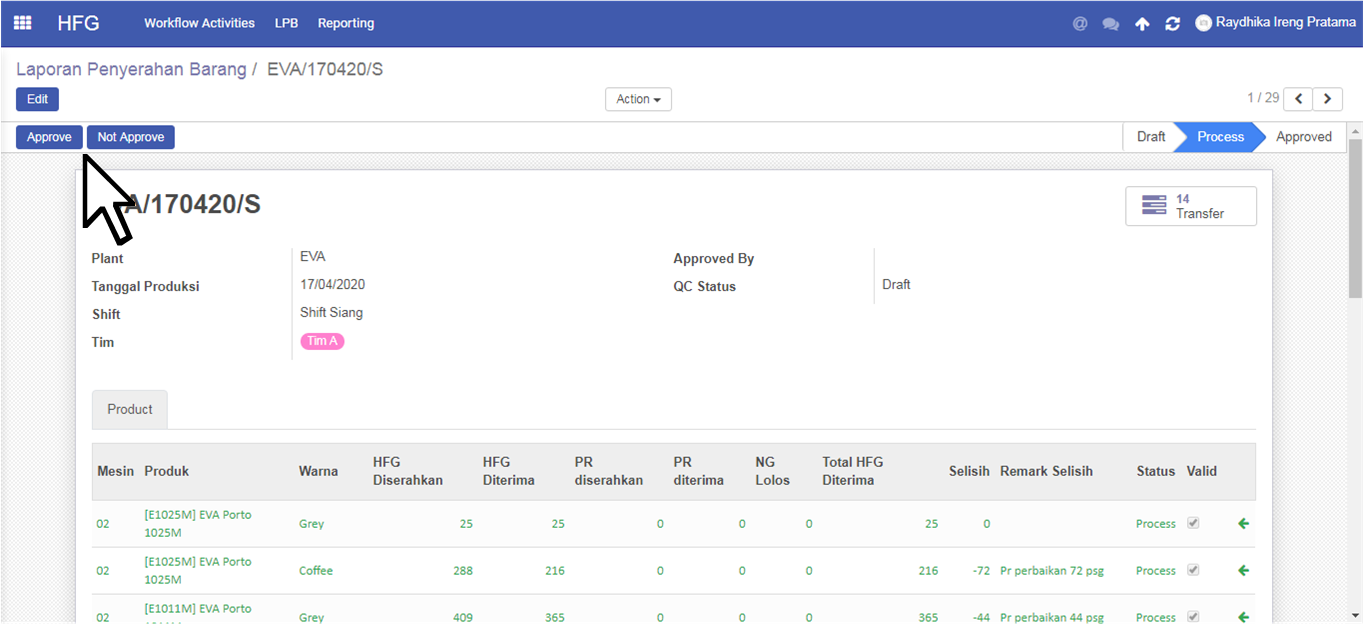Toggle Valid checkbox for Coffee row
Viewport: 1364px width, 624px height.
1192,570
